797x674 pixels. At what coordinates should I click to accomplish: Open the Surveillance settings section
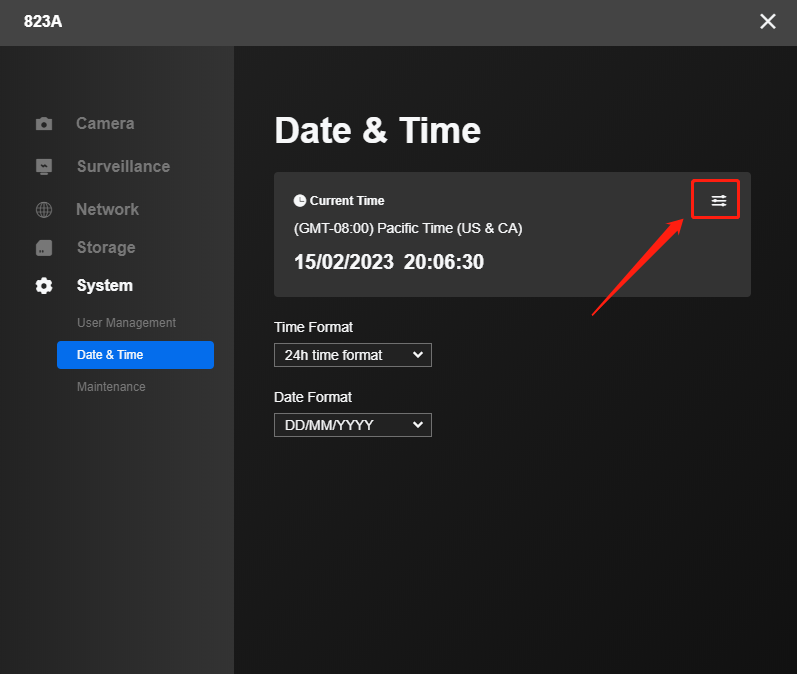[x=124, y=167]
